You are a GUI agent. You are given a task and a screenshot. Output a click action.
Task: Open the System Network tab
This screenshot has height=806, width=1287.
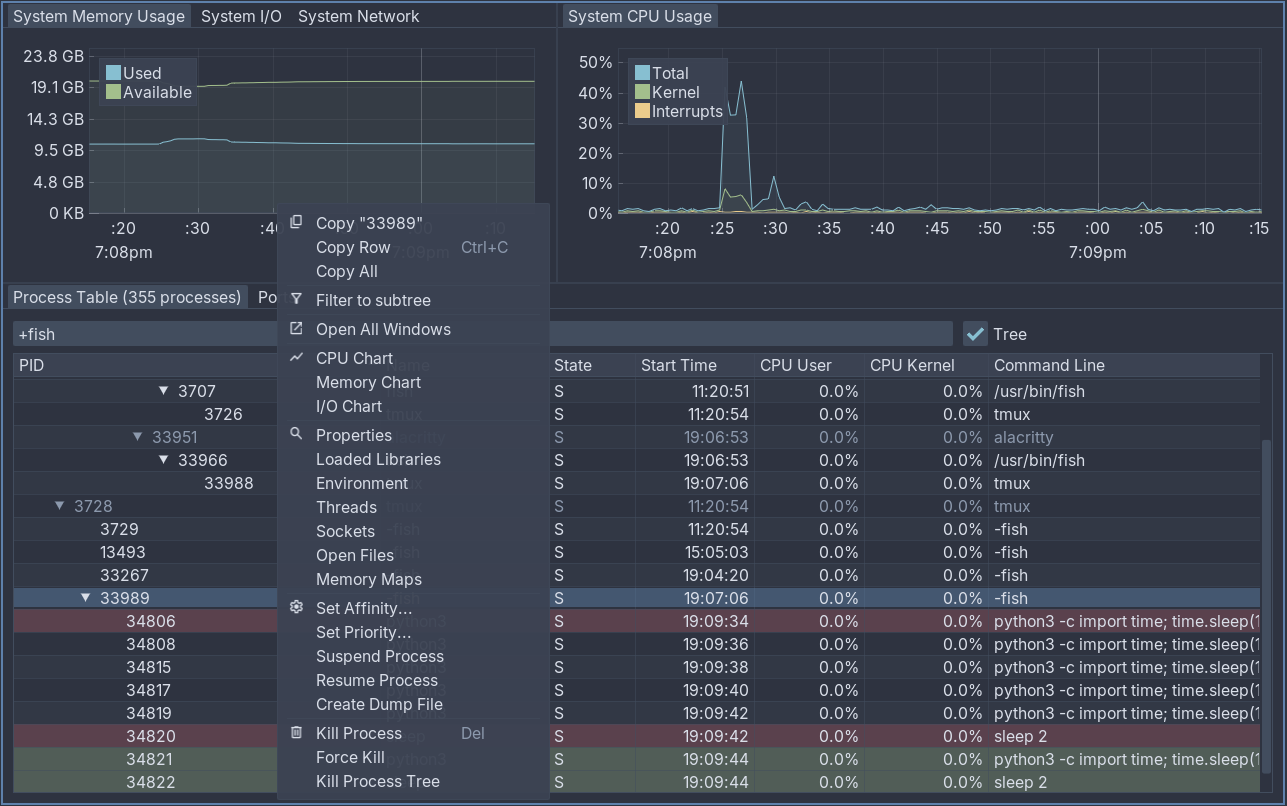[x=359, y=16]
